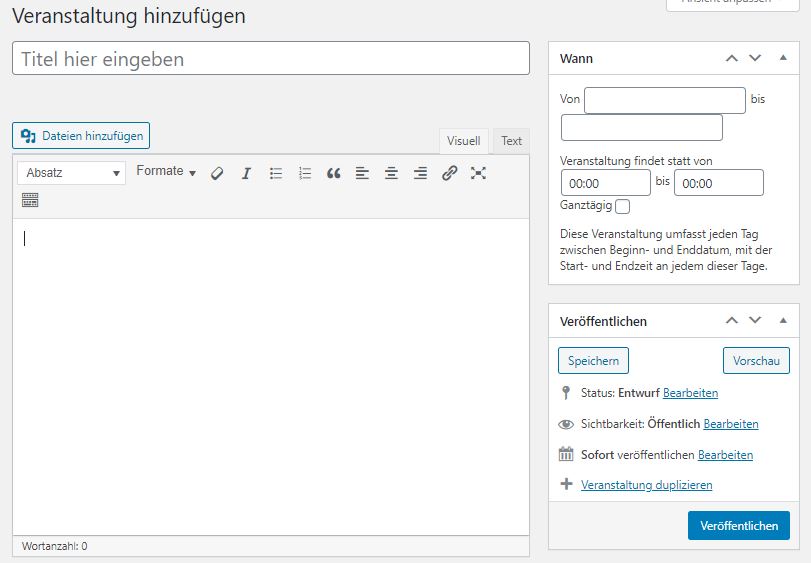Image resolution: width=811 pixels, height=563 pixels.
Task: Apply blockquote formatting
Action: (334, 173)
